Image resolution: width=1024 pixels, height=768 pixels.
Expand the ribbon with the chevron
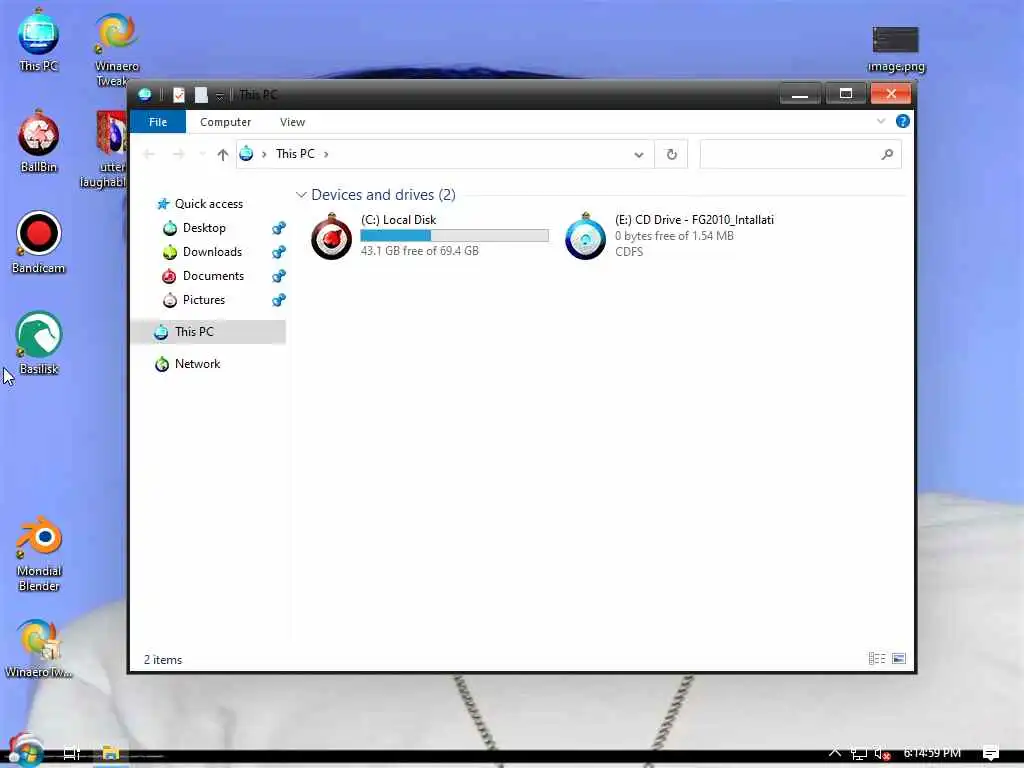881,121
